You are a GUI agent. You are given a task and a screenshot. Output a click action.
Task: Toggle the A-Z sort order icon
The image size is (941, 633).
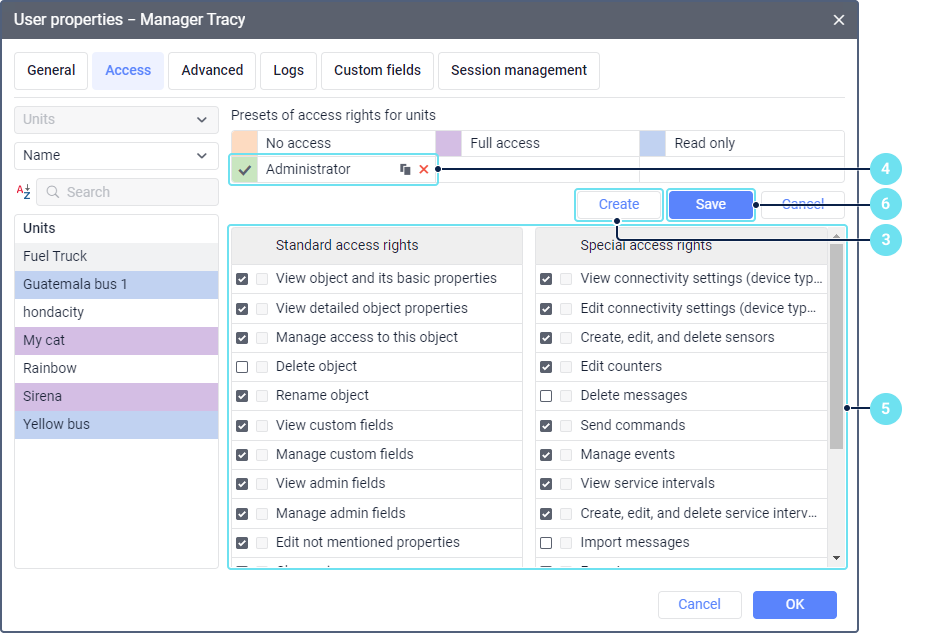pos(24,192)
